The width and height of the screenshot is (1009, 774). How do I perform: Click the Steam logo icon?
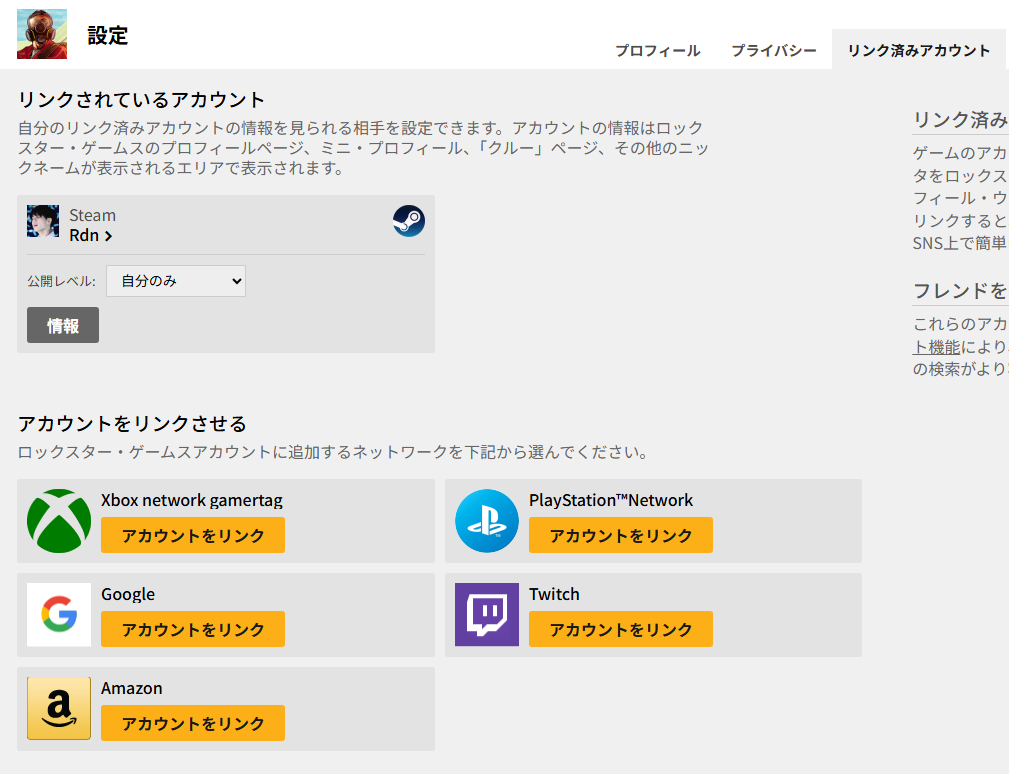point(408,221)
